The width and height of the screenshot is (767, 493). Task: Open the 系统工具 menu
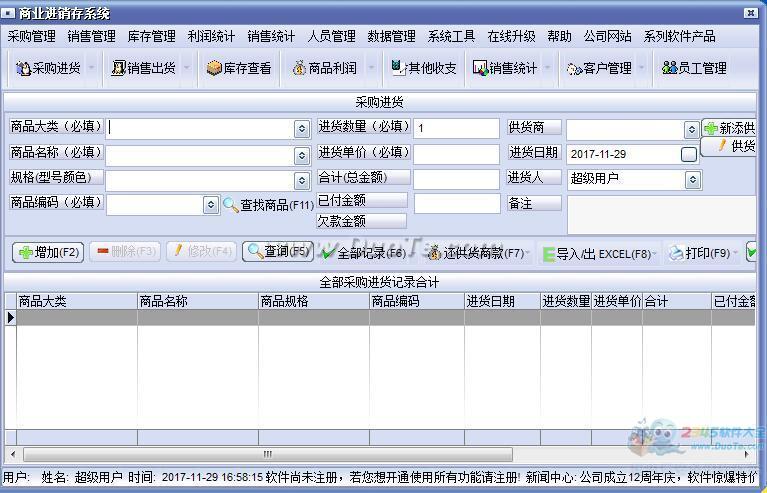(451, 36)
